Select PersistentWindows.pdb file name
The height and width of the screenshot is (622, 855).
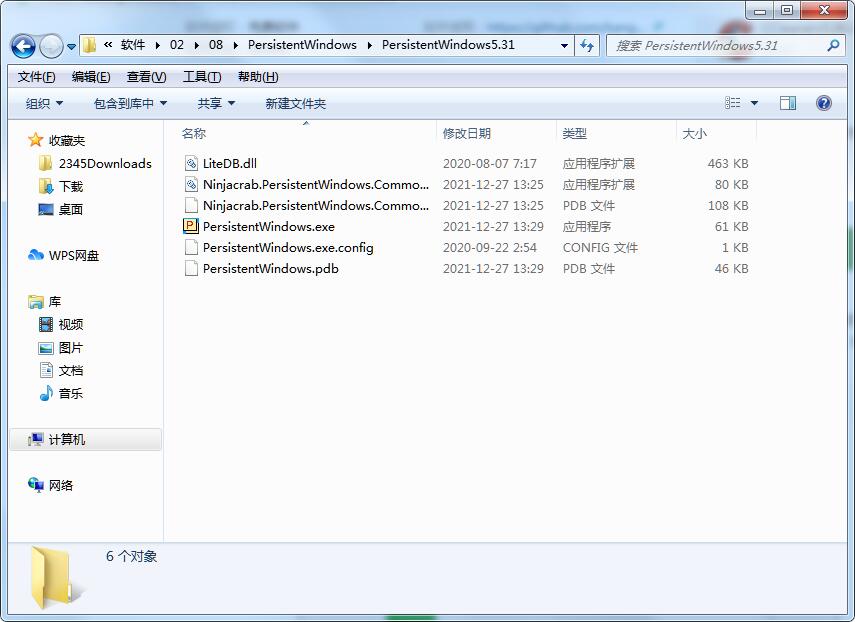[x=270, y=269]
